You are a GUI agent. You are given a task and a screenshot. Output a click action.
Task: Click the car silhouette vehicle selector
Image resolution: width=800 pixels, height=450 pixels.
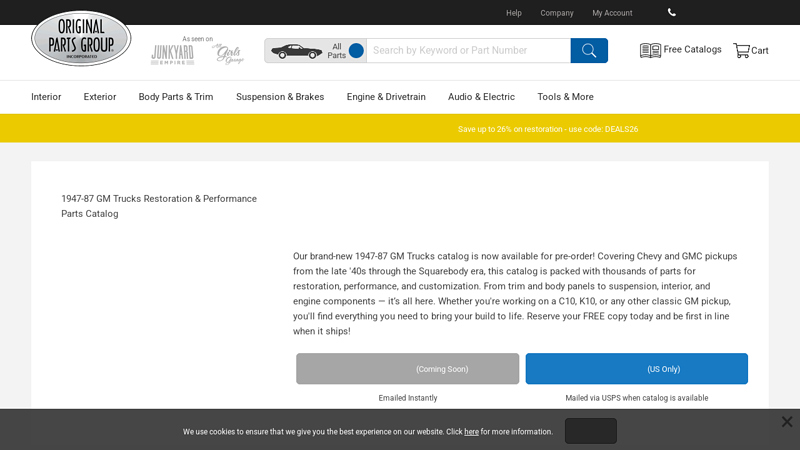click(297, 51)
